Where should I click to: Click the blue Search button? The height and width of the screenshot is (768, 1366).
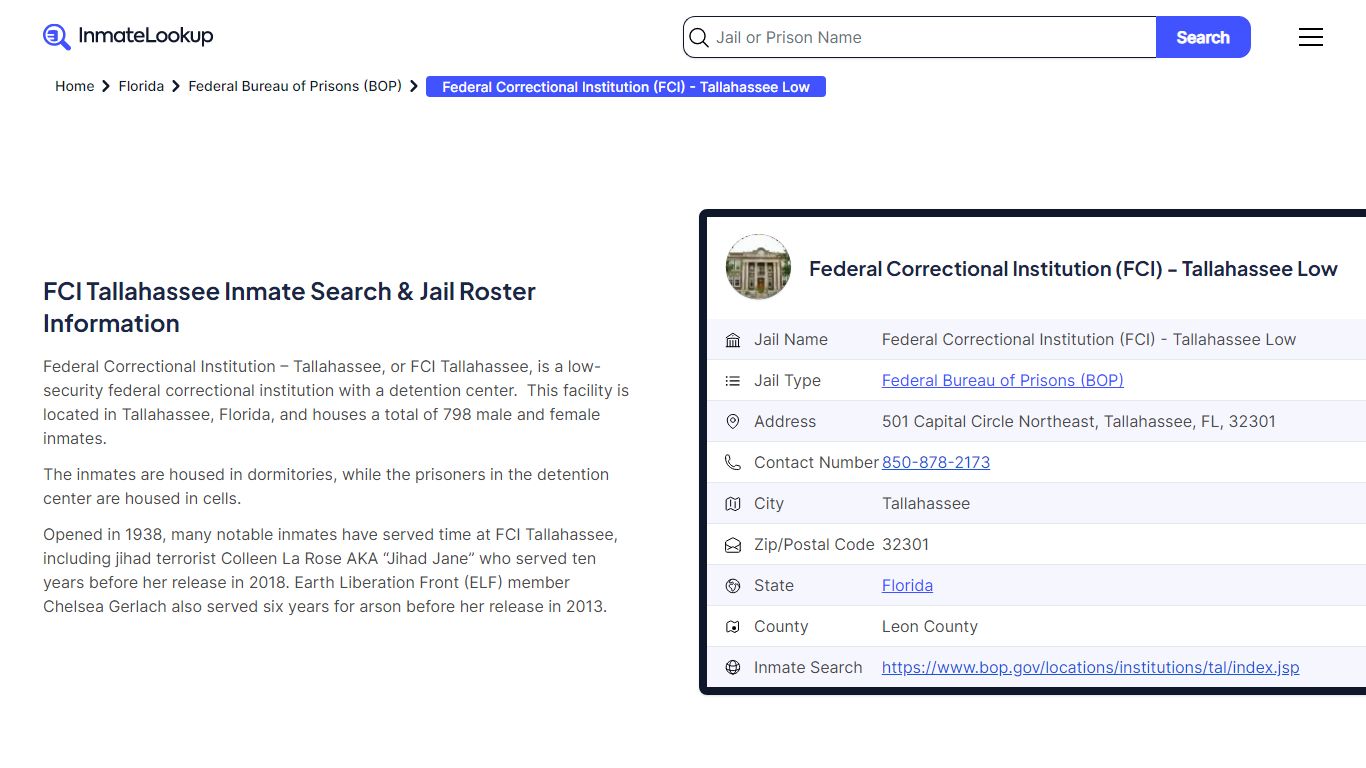point(1203,37)
